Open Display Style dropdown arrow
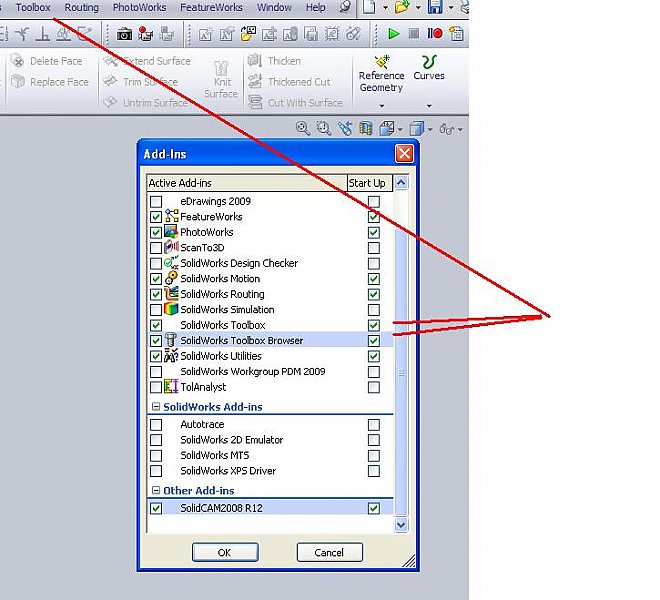The image size is (660, 600). click(x=430, y=129)
